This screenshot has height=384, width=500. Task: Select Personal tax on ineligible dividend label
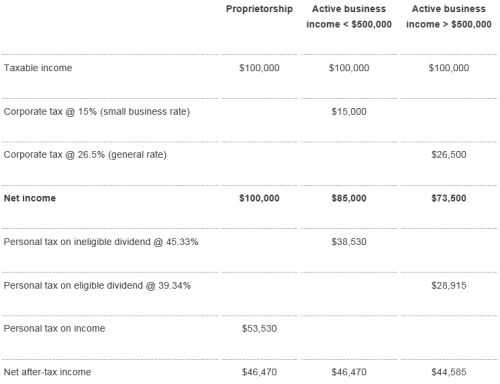[x=101, y=242]
